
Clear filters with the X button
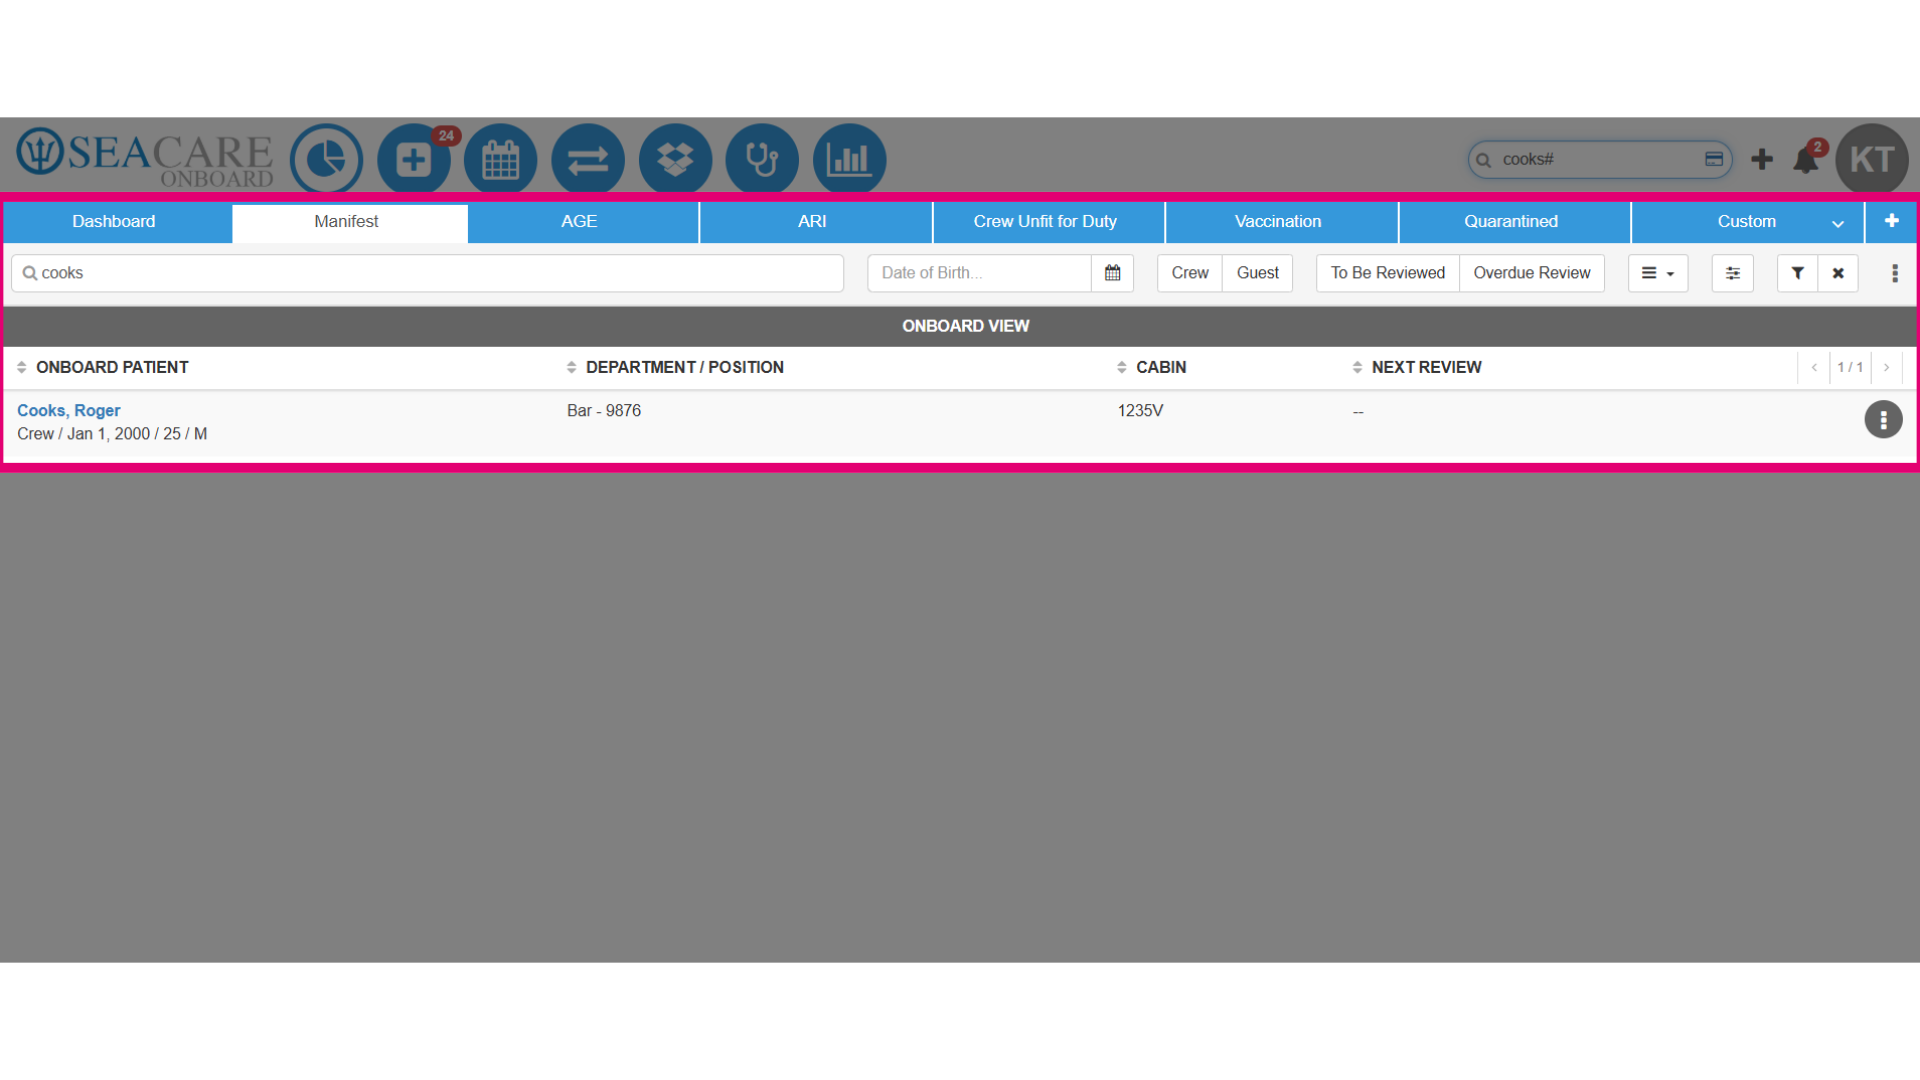(1838, 273)
